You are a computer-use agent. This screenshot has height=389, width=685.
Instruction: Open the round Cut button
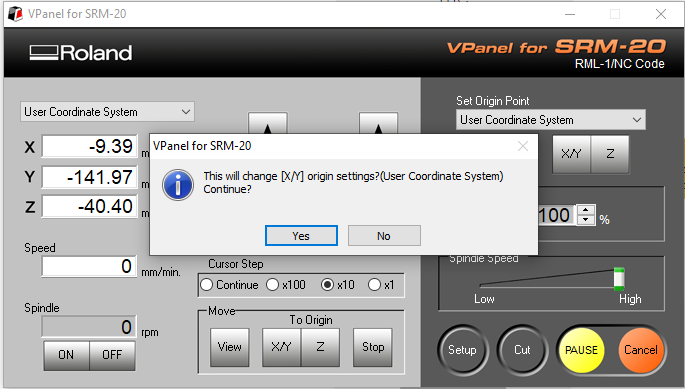pos(522,350)
